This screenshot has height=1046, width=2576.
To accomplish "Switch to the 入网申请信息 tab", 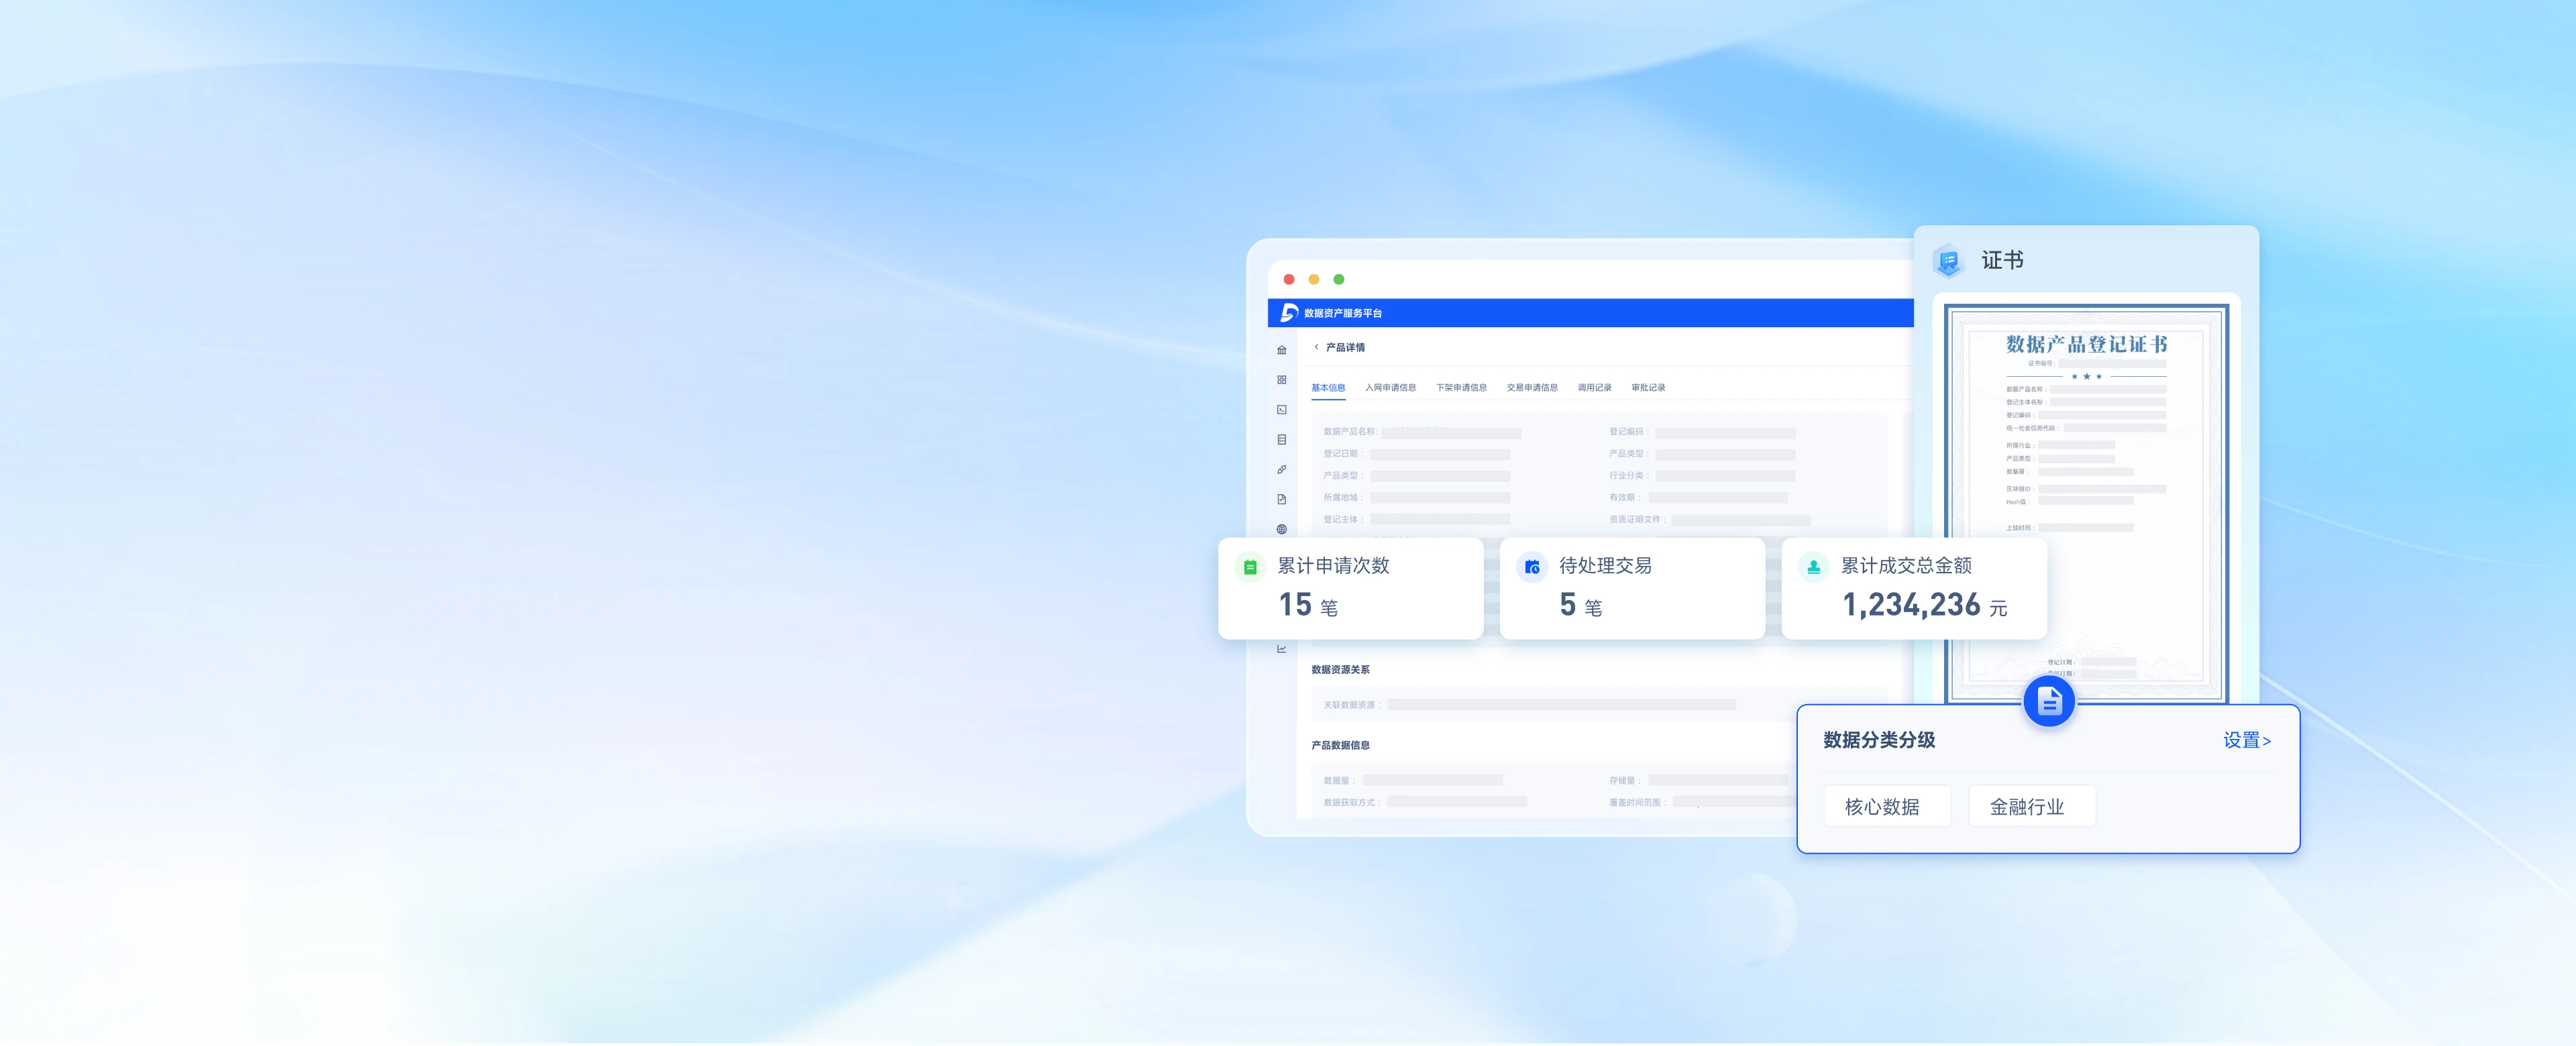I will (x=1390, y=388).
